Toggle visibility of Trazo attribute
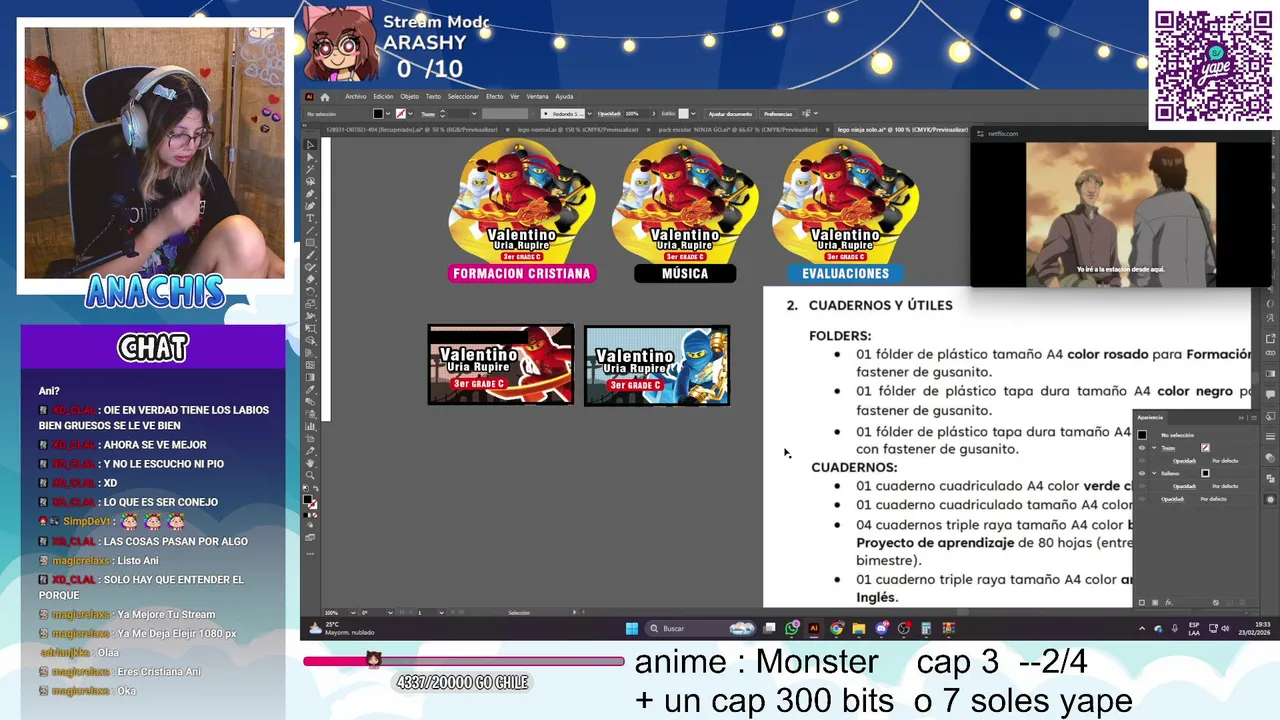This screenshot has width=1280, height=720. (1142, 448)
